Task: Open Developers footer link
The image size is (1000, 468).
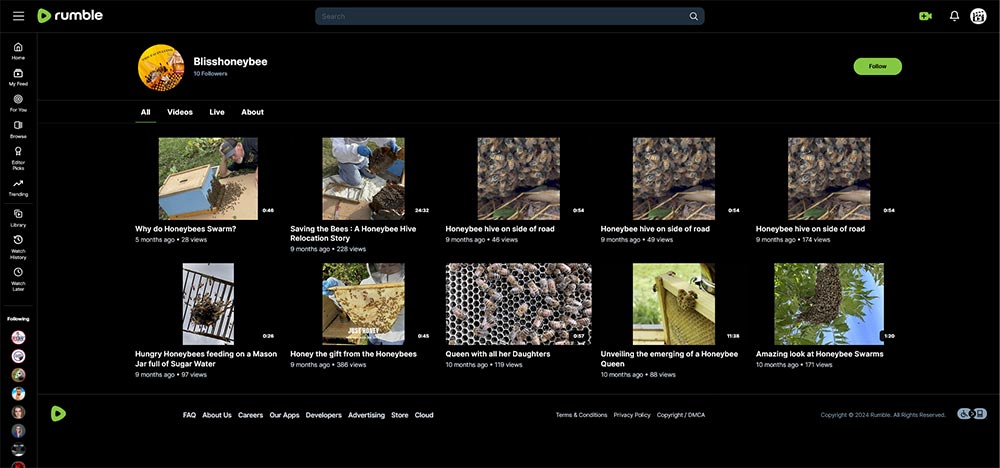Action: [323, 415]
